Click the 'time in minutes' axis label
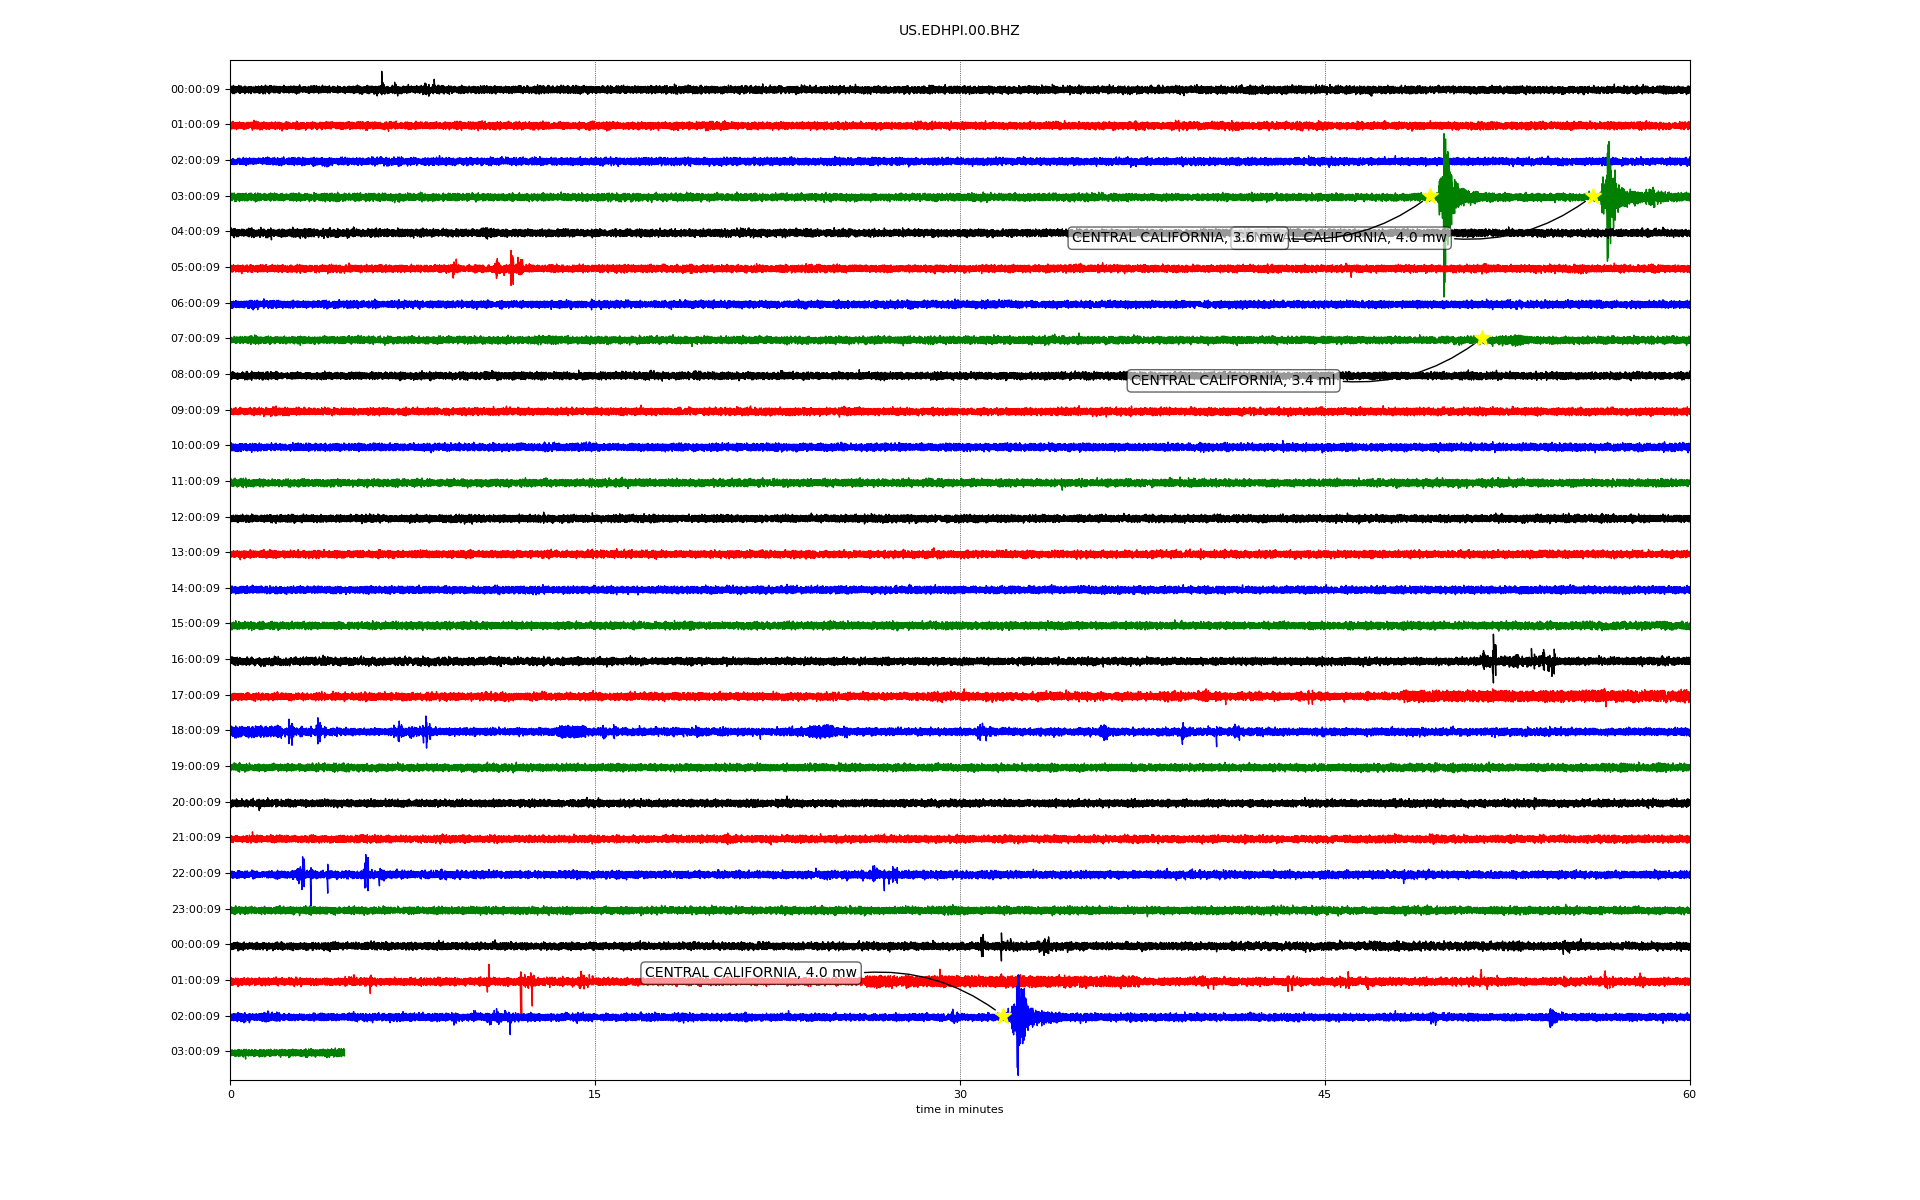Image resolution: width=1920 pixels, height=1200 pixels. click(x=959, y=1110)
